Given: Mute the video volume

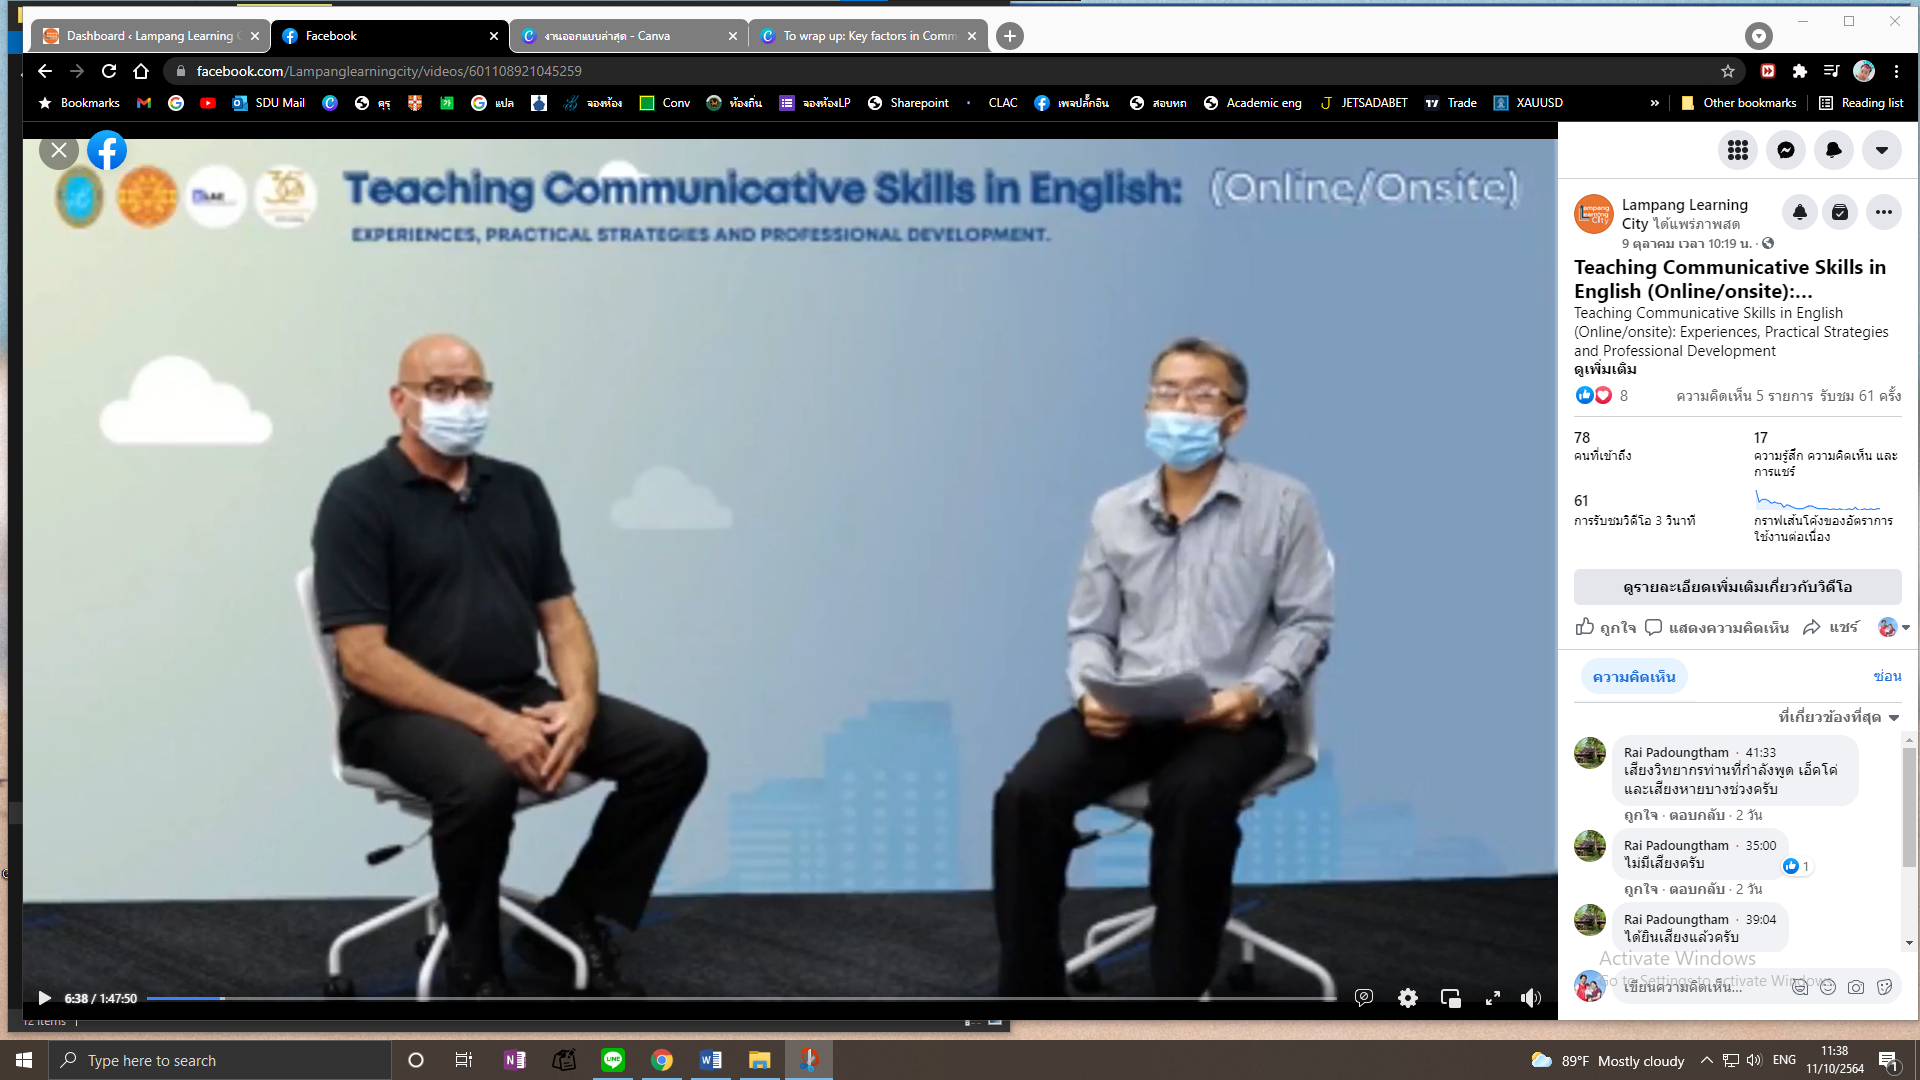Looking at the screenshot, I should pyautogui.click(x=1530, y=998).
